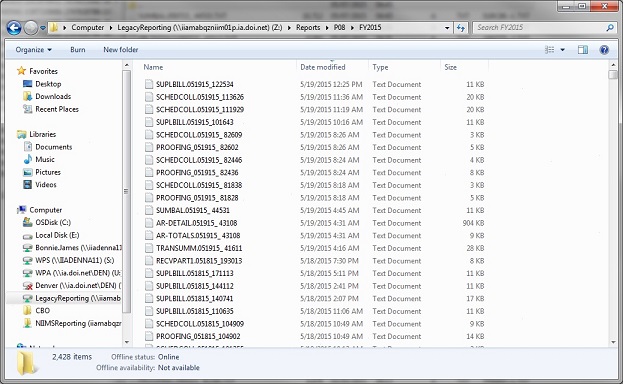623x384 pixels.
Task: Expand breadcrumb arrow after Computer
Action: coord(111,28)
